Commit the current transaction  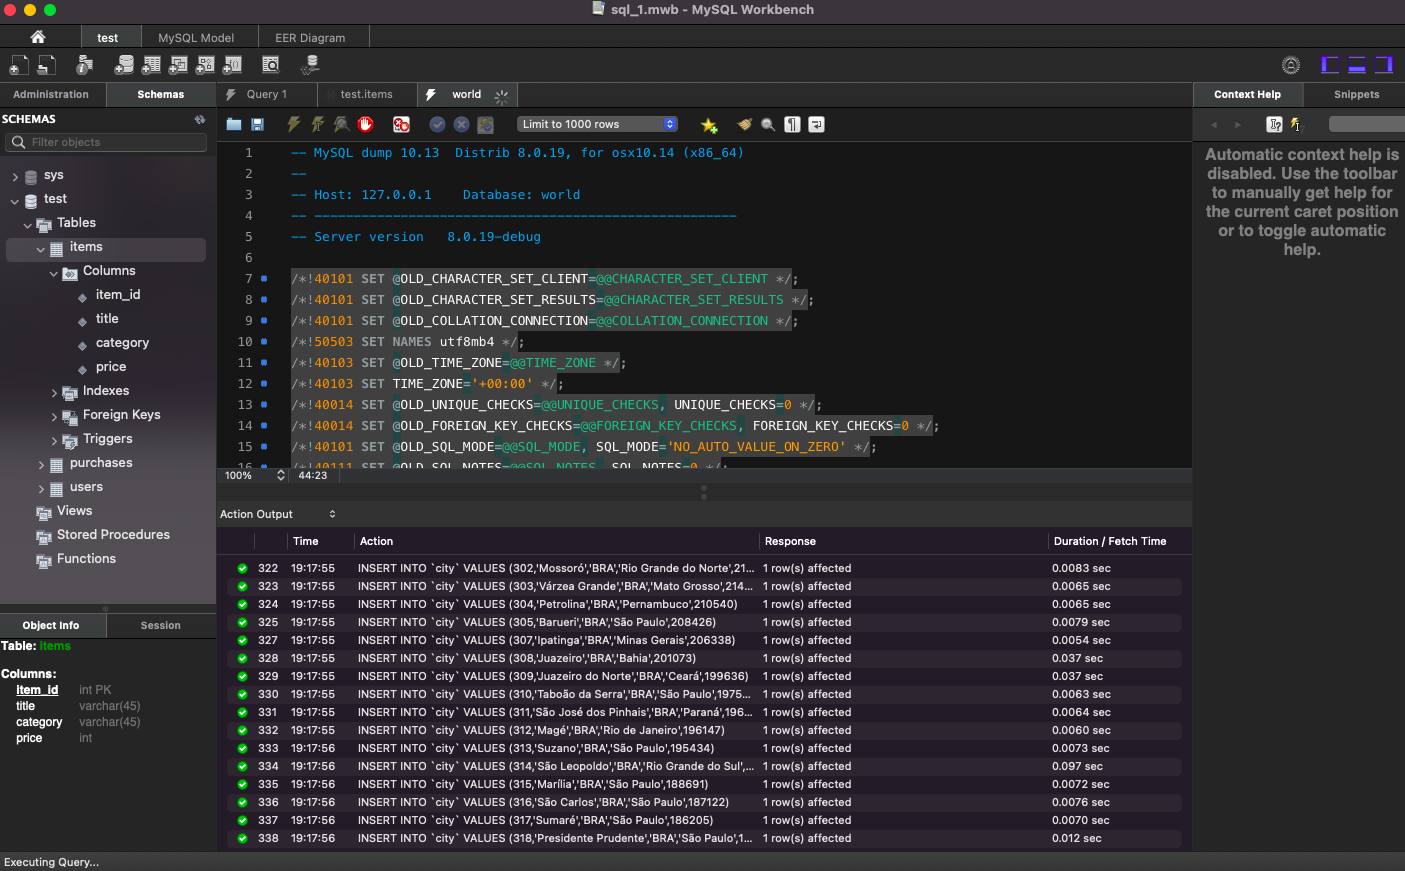pos(437,124)
